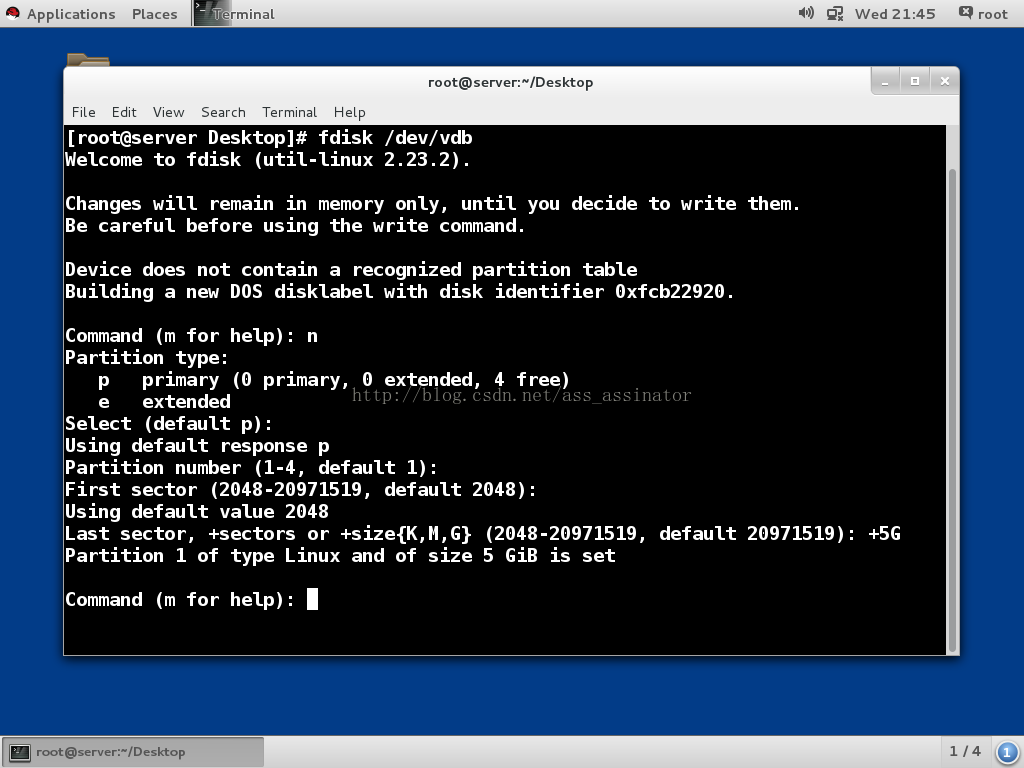Open the File menu in terminal
Screen dimensions: 1024x768
pyautogui.click(x=84, y=112)
